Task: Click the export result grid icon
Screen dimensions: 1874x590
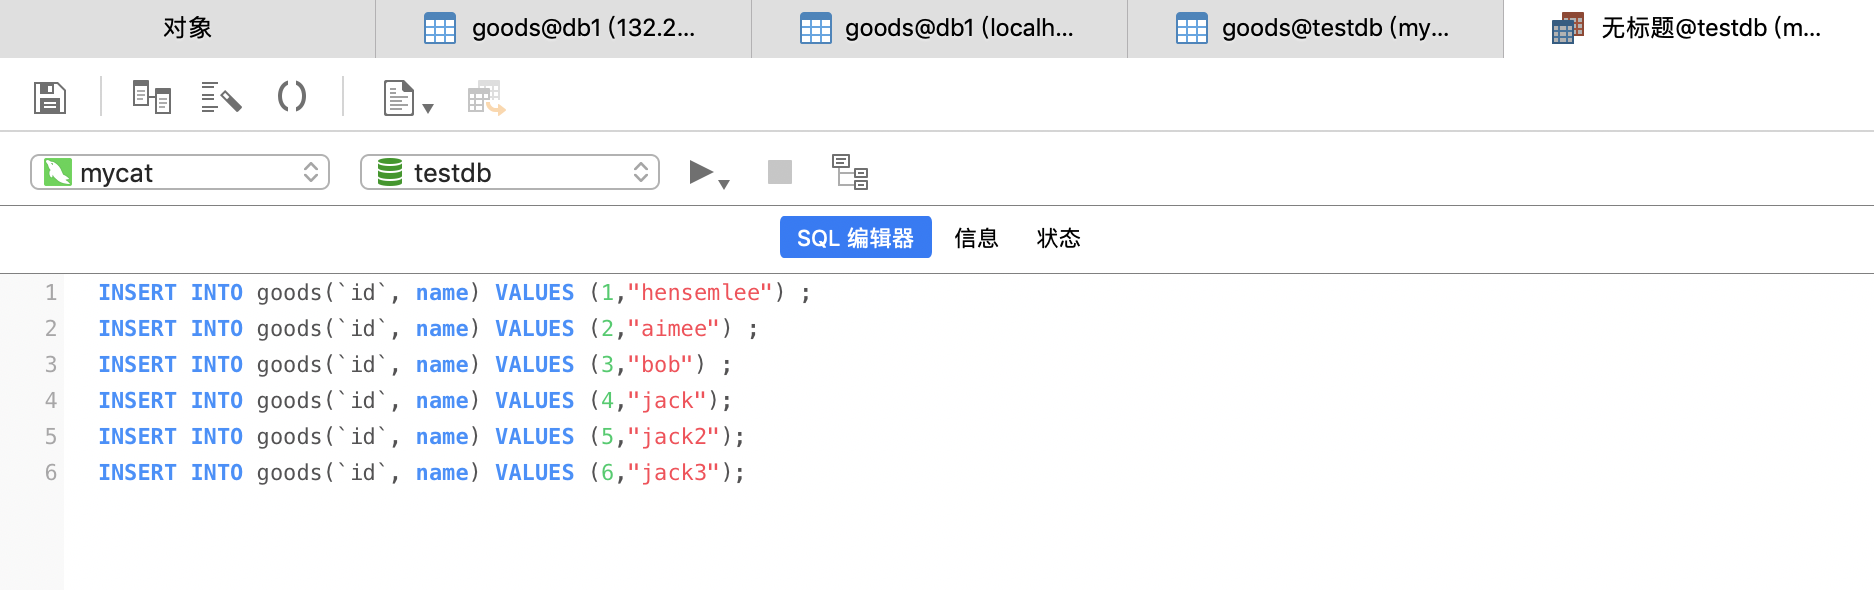Action: tap(486, 98)
